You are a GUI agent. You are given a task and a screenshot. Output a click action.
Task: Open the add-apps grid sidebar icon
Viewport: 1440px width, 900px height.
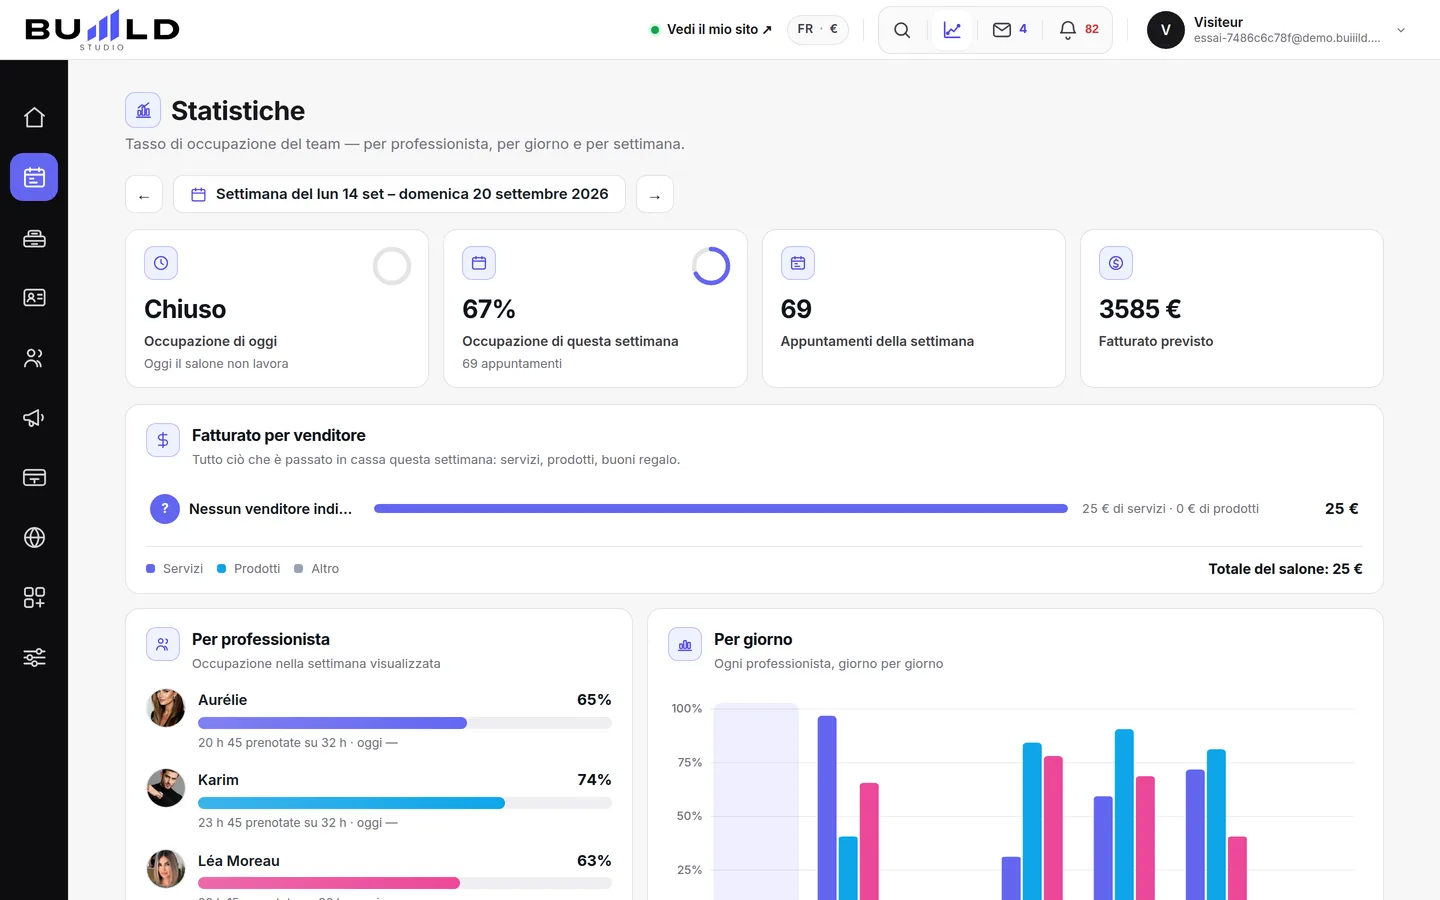click(x=34, y=598)
